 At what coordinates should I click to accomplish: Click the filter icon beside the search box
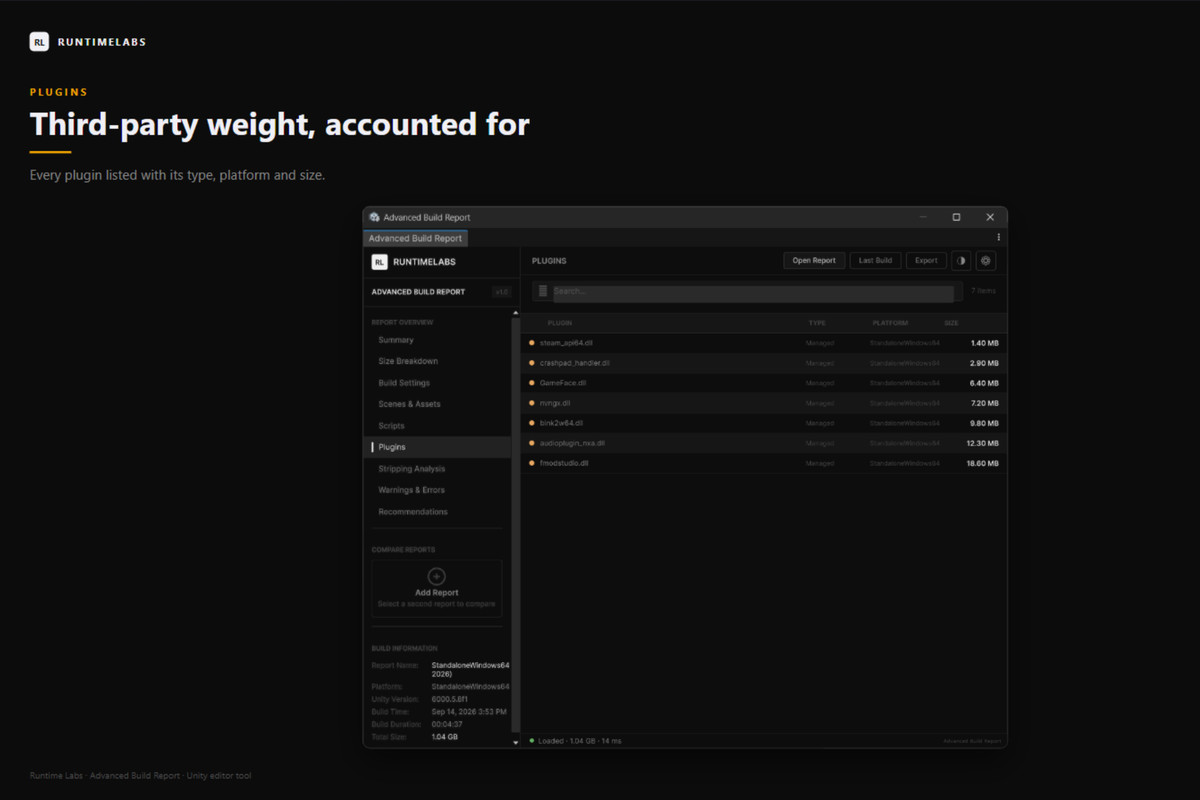543,291
